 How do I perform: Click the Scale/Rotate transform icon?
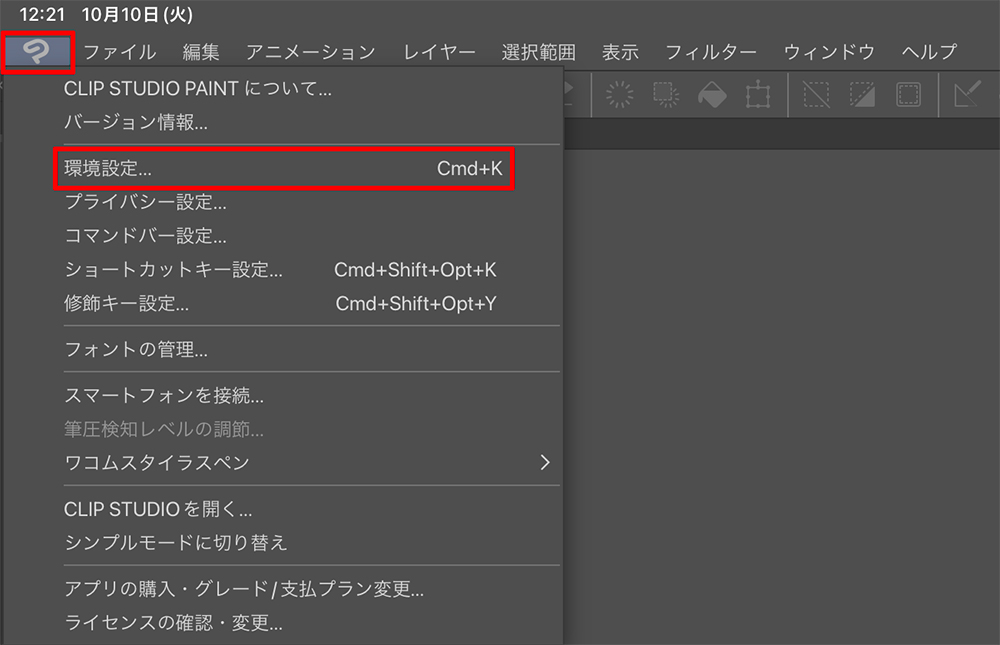[758, 95]
